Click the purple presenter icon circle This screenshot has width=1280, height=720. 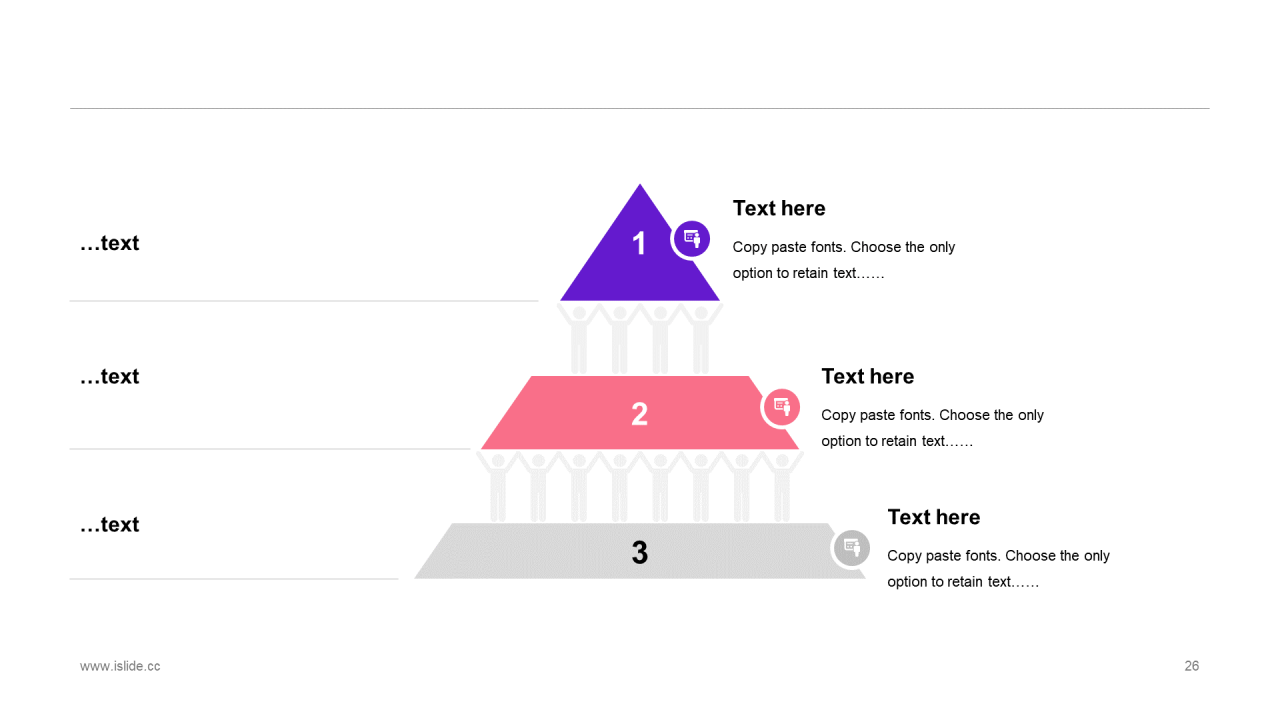pyautogui.click(x=691, y=239)
